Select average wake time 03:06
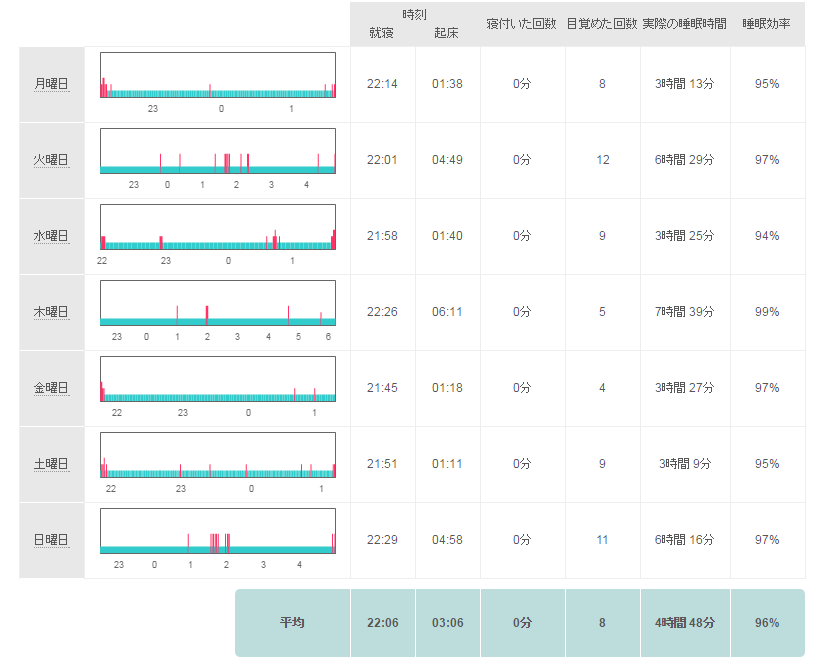This screenshot has height=657, width=815. [448, 622]
